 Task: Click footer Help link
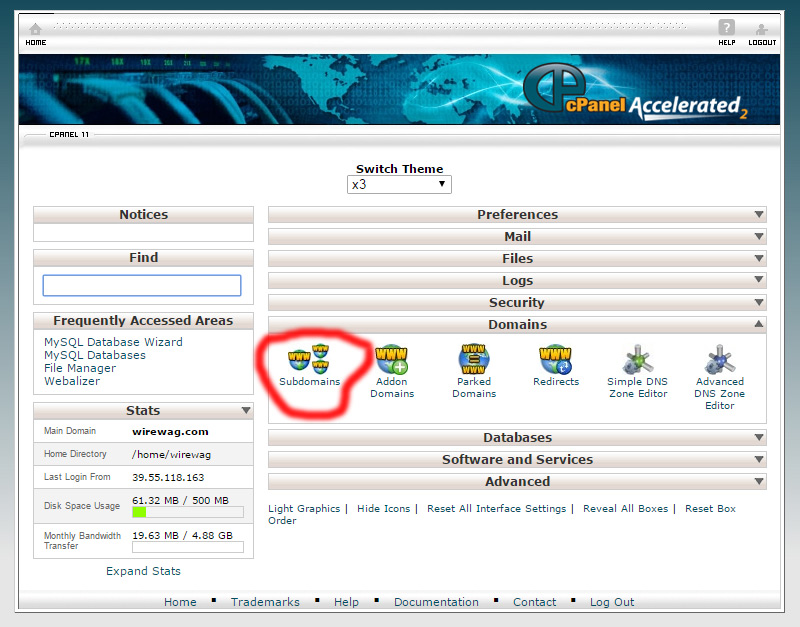[x=346, y=602]
